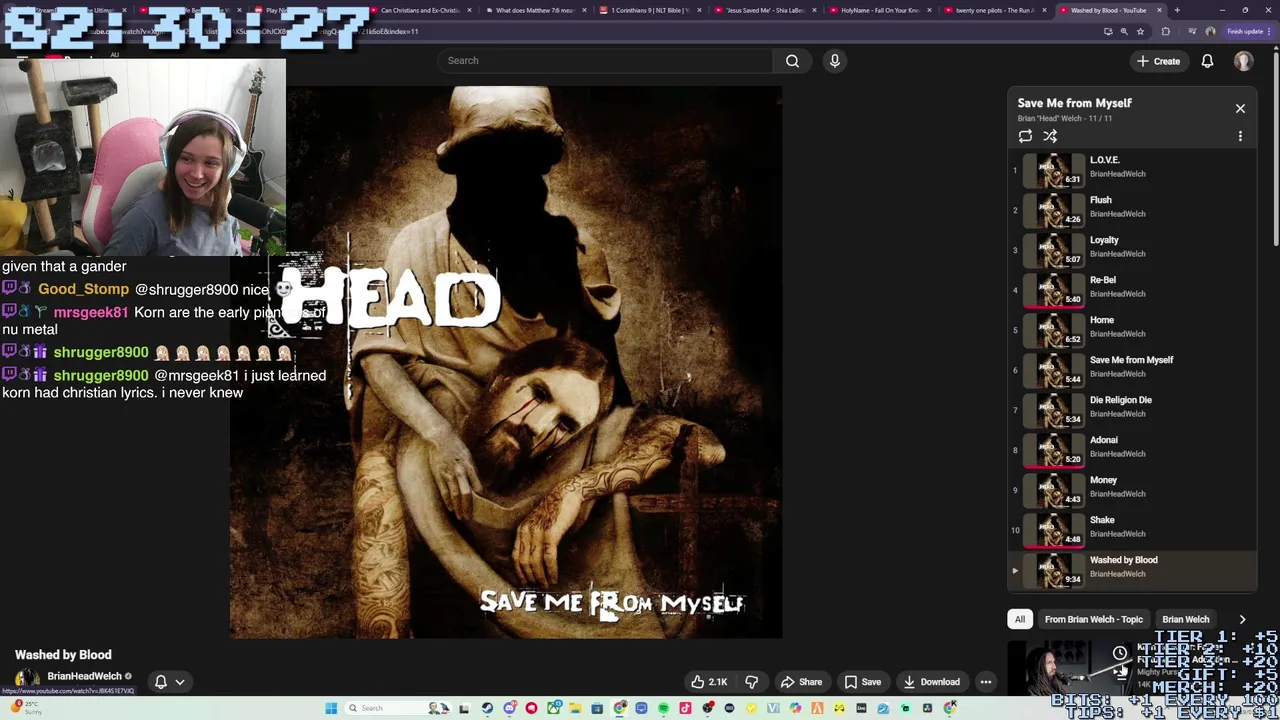Click the Create button
This screenshot has width=1280, height=720.
tap(1158, 61)
